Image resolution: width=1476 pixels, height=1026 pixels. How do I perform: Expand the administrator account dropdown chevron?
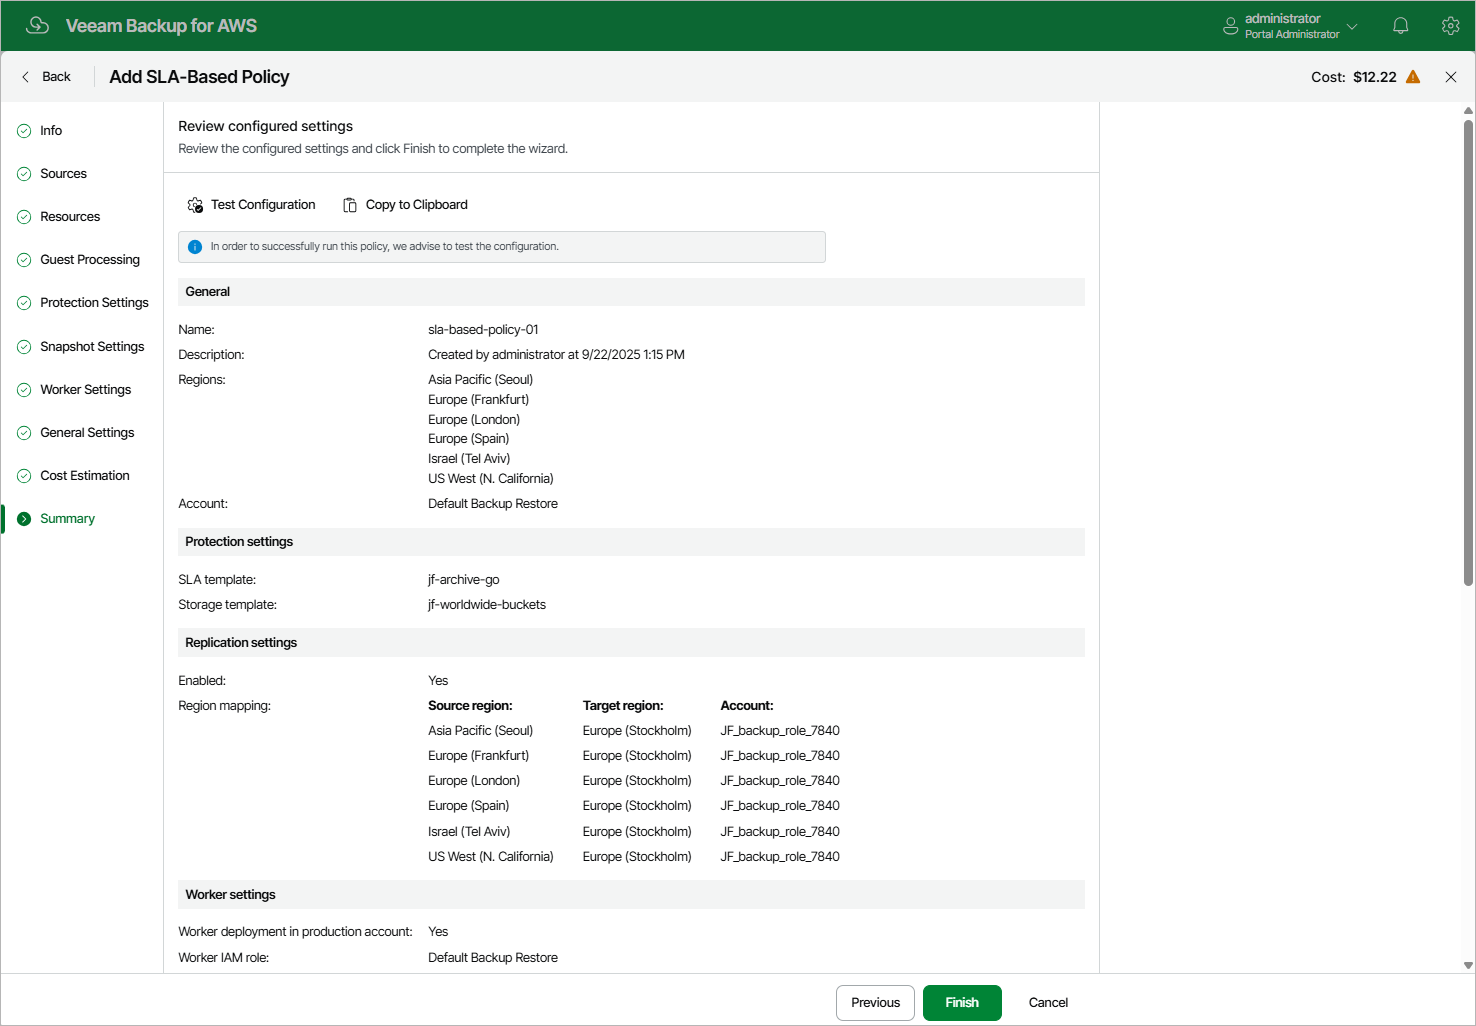point(1352,26)
